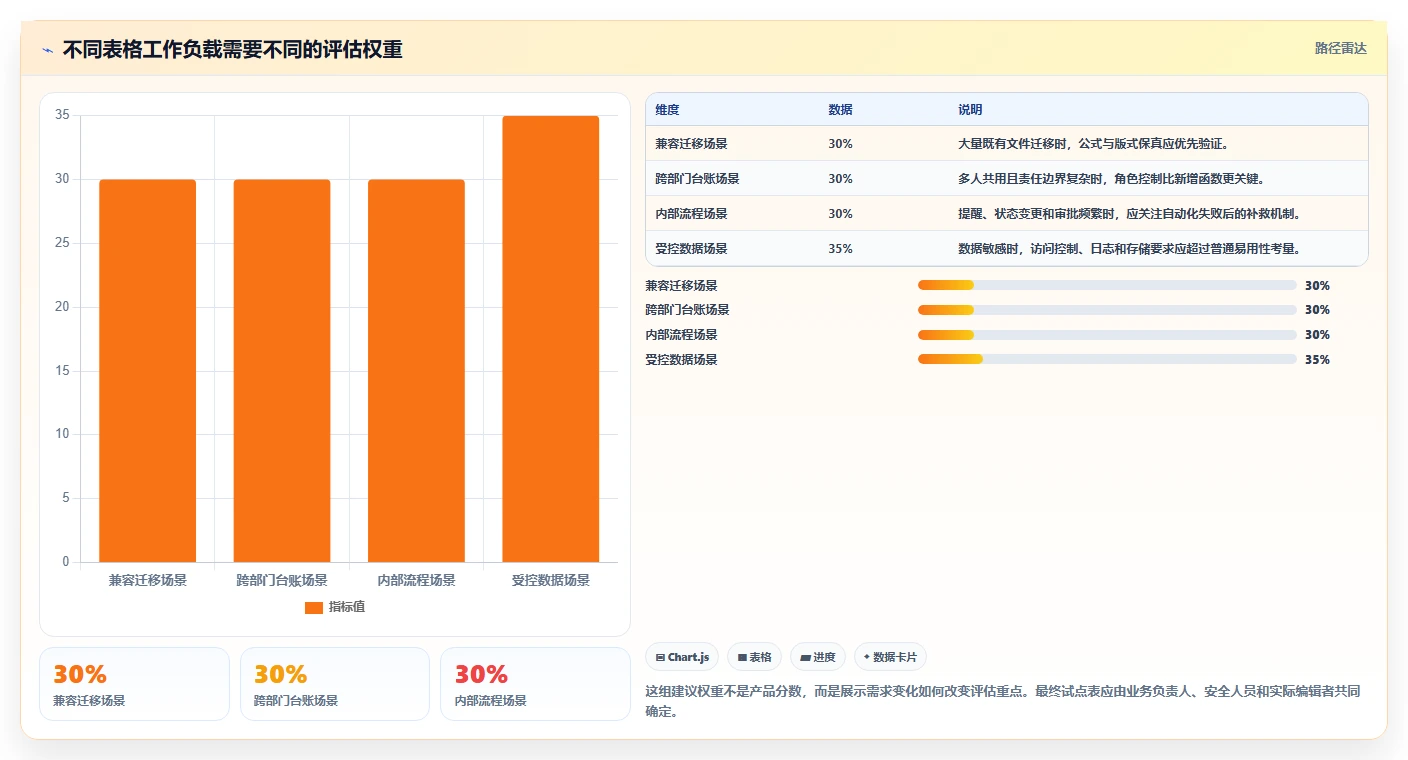Open the 兼容迁移场景 30% stat card
The width and height of the screenshot is (1408, 760).
(x=134, y=684)
